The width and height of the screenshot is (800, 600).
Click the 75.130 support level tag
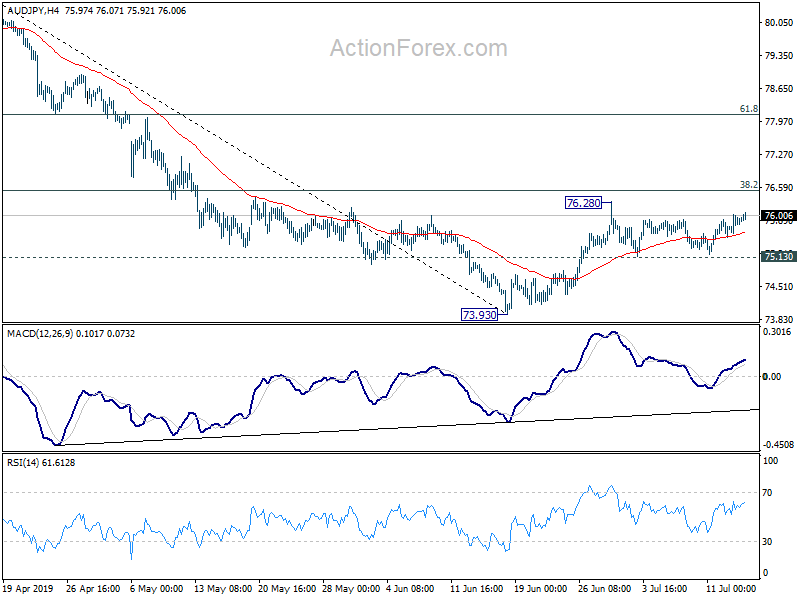click(x=779, y=256)
